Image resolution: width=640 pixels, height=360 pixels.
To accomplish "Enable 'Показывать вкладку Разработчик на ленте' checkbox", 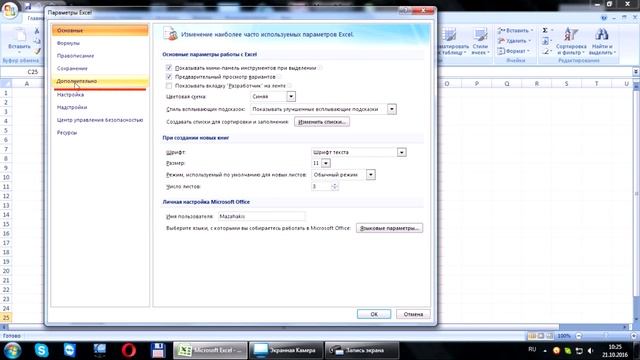I will [x=169, y=86].
